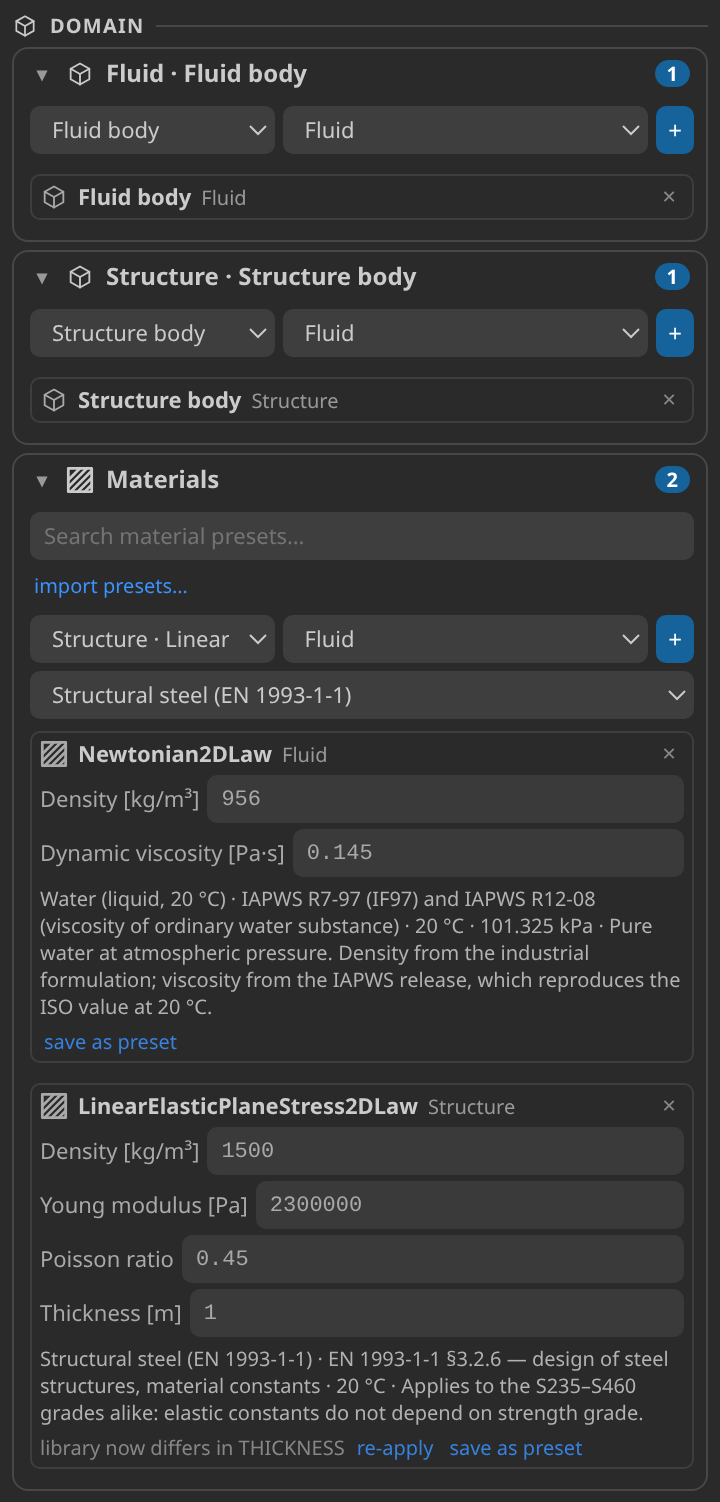
Task: Click the DOMAIN cube icon in the header
Action: [x=25, y=26]
